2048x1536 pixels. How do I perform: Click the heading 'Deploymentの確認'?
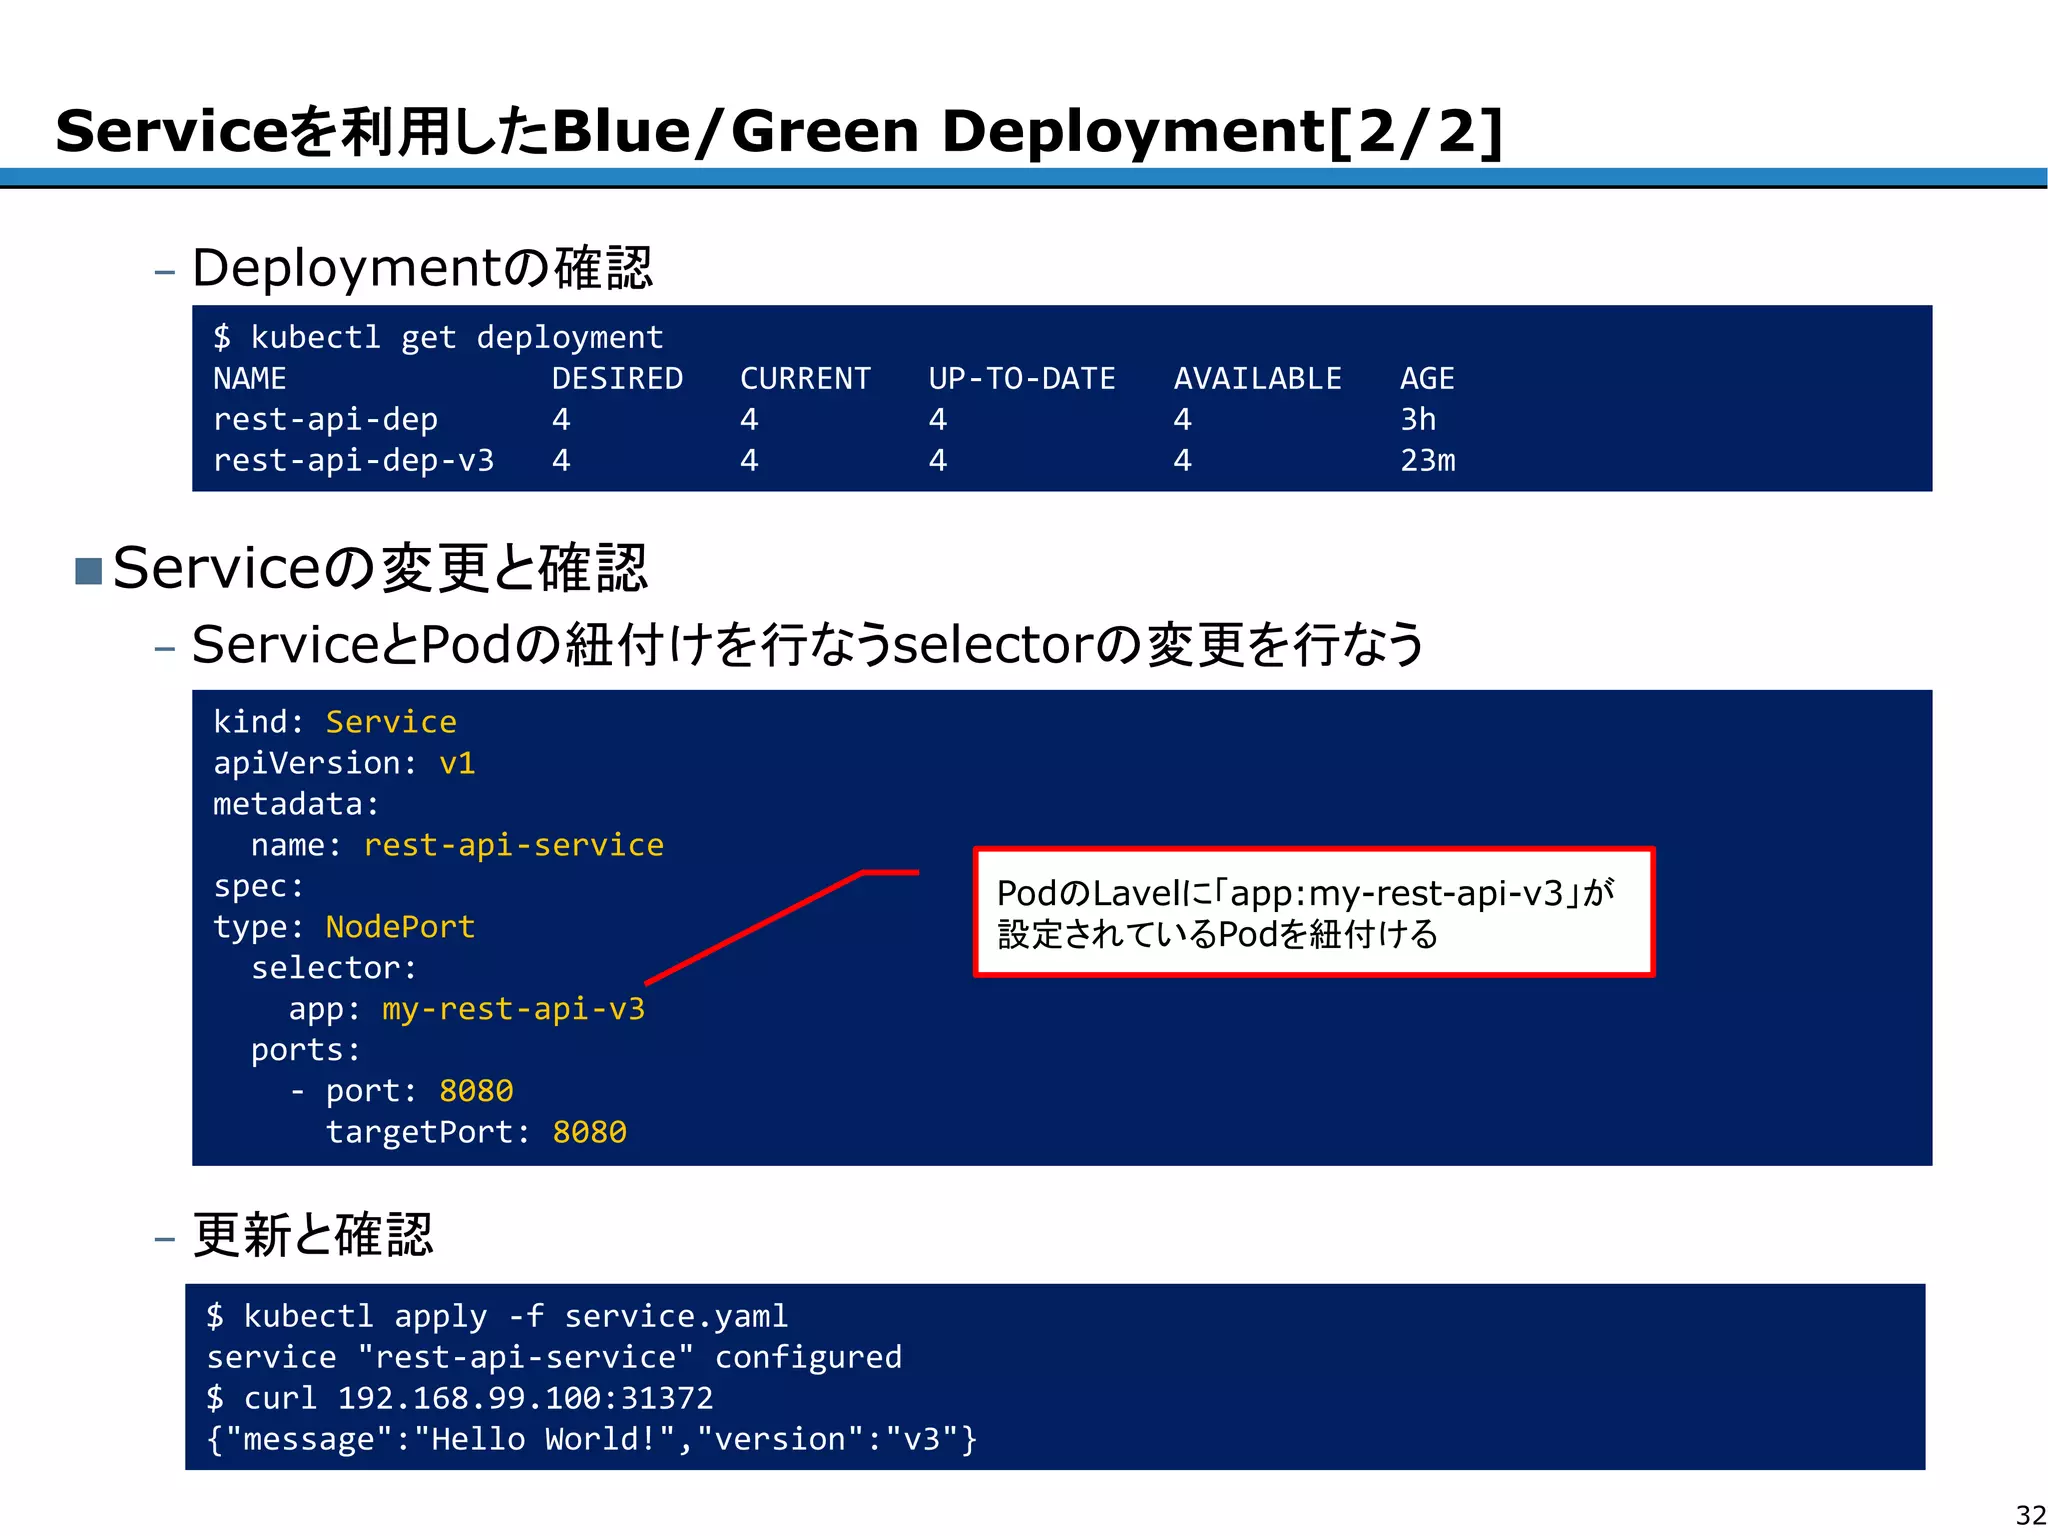[x=422, y=268]
